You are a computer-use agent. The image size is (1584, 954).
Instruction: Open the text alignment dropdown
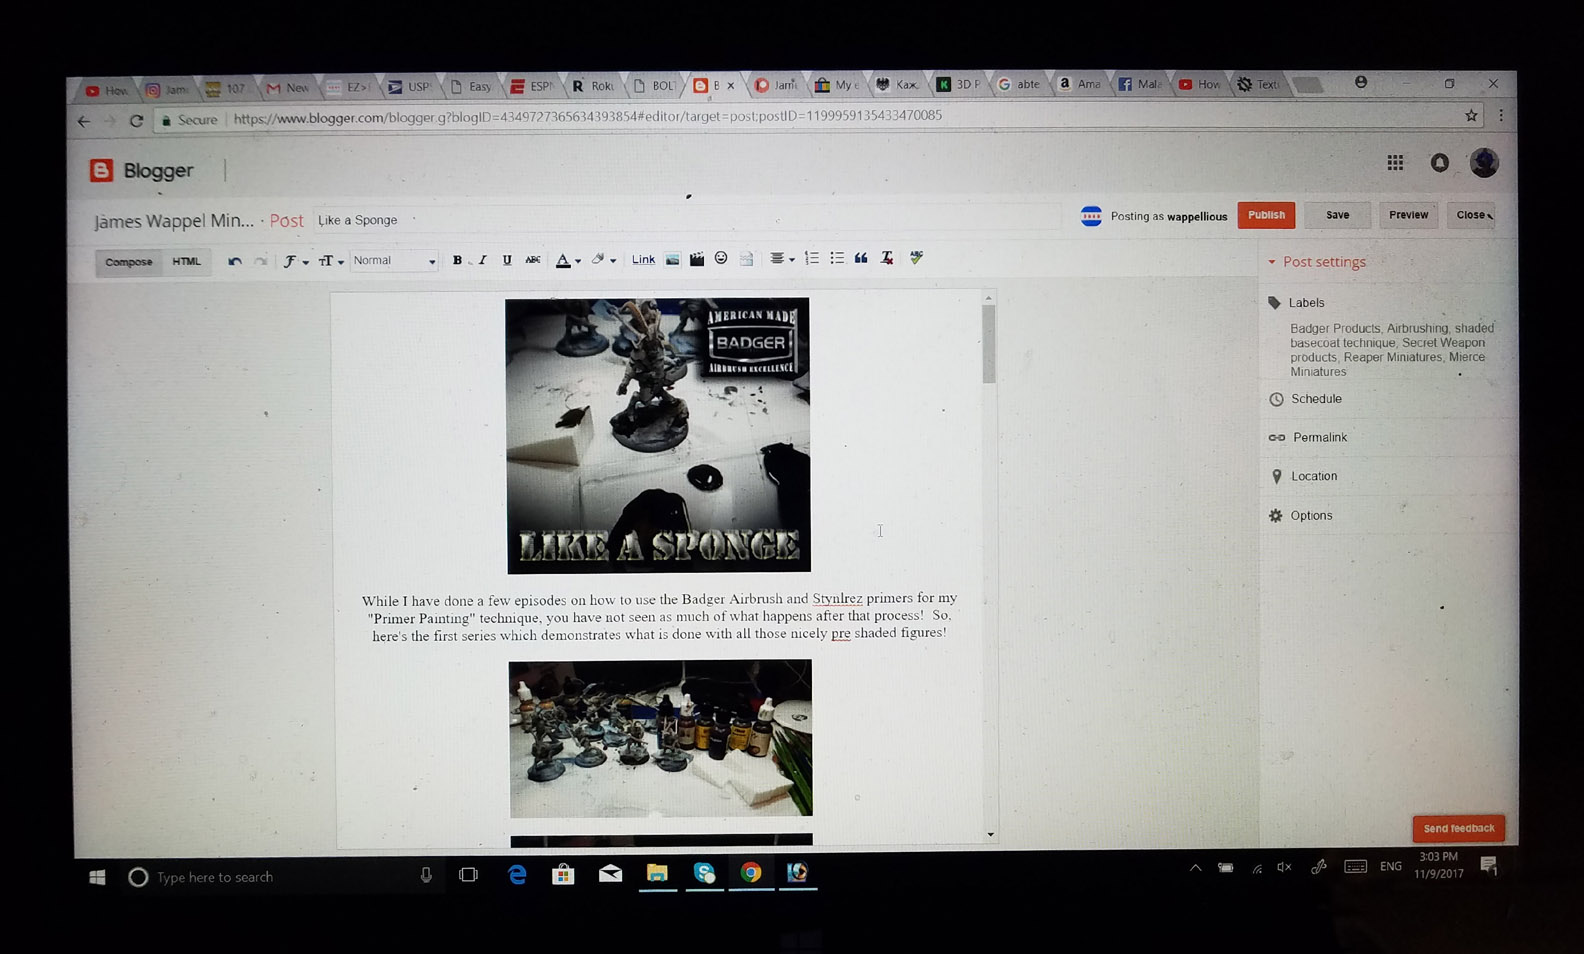click(x=781, y=259)
